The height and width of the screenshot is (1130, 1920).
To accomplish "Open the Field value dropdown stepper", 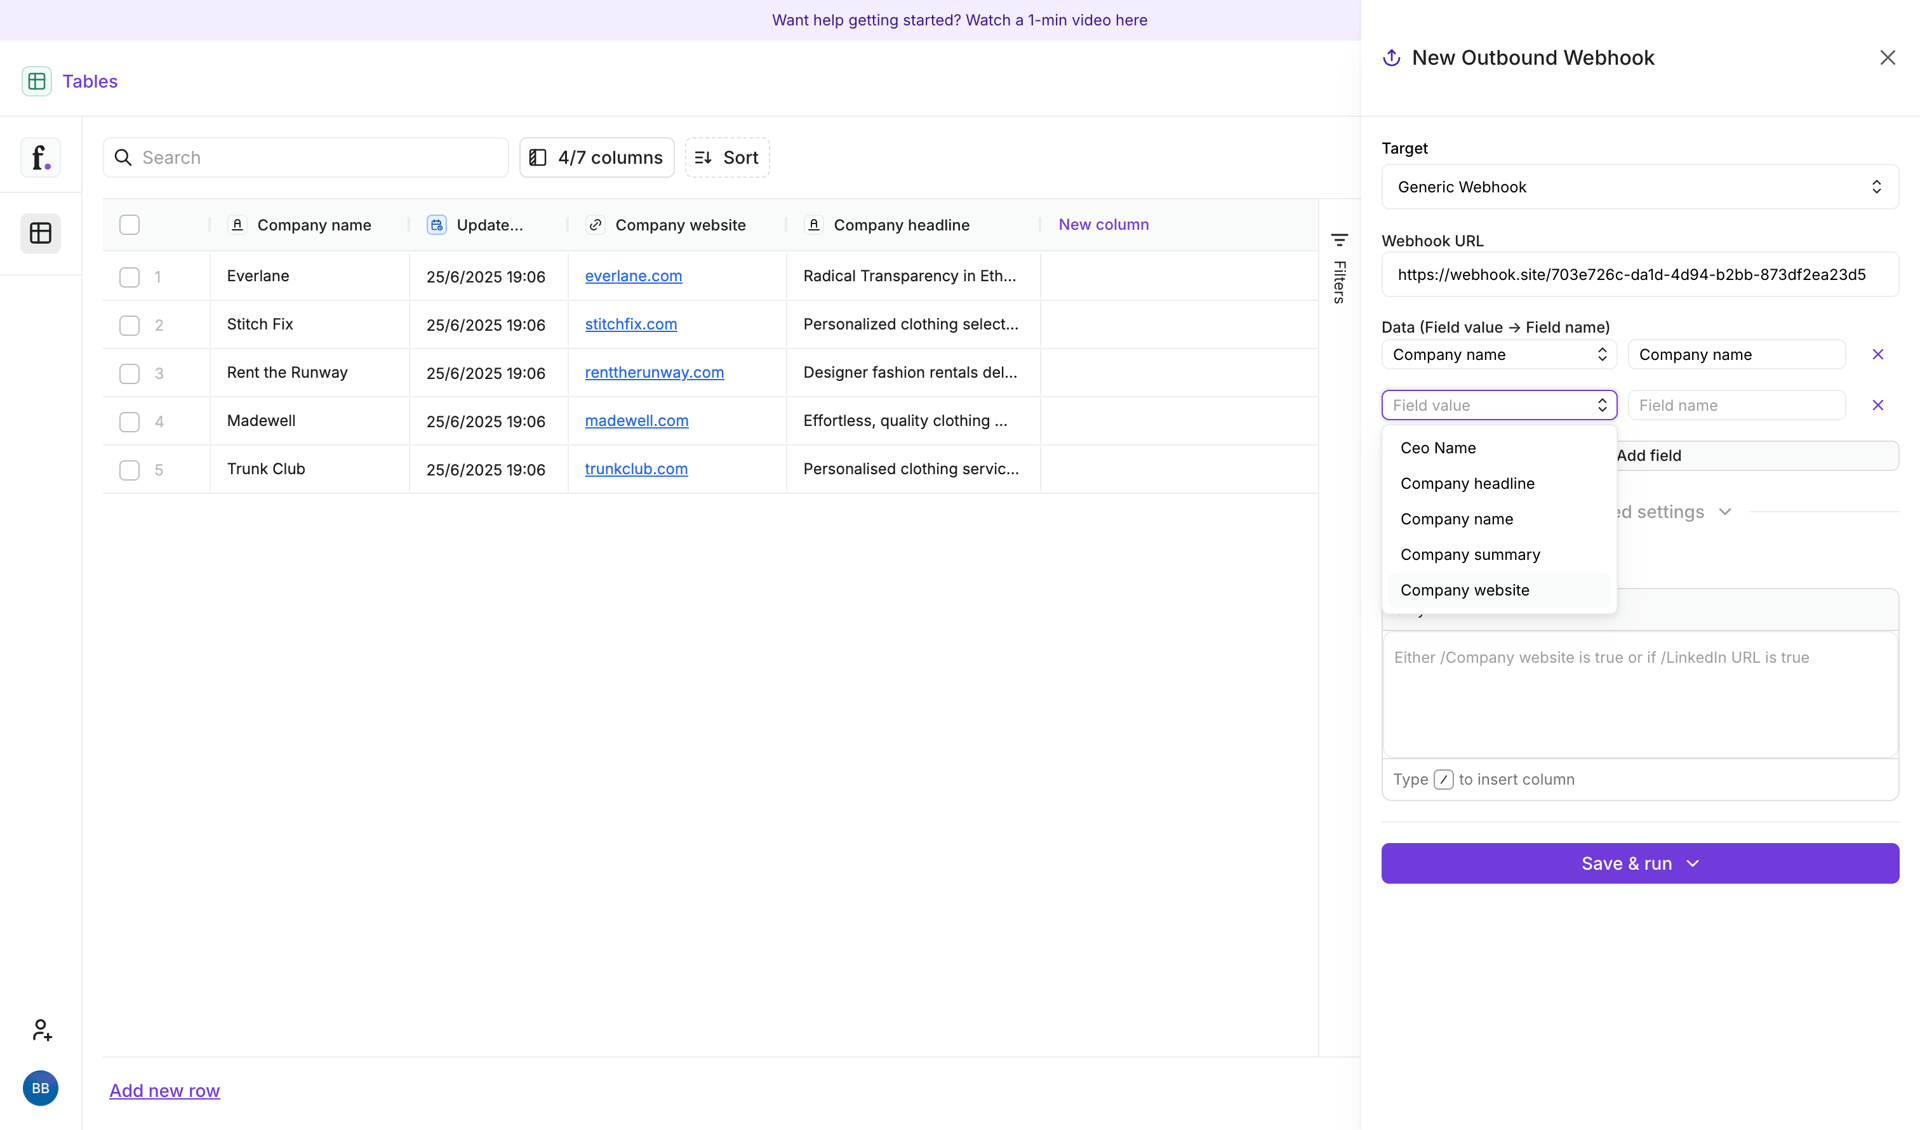I will (1602, 405).
